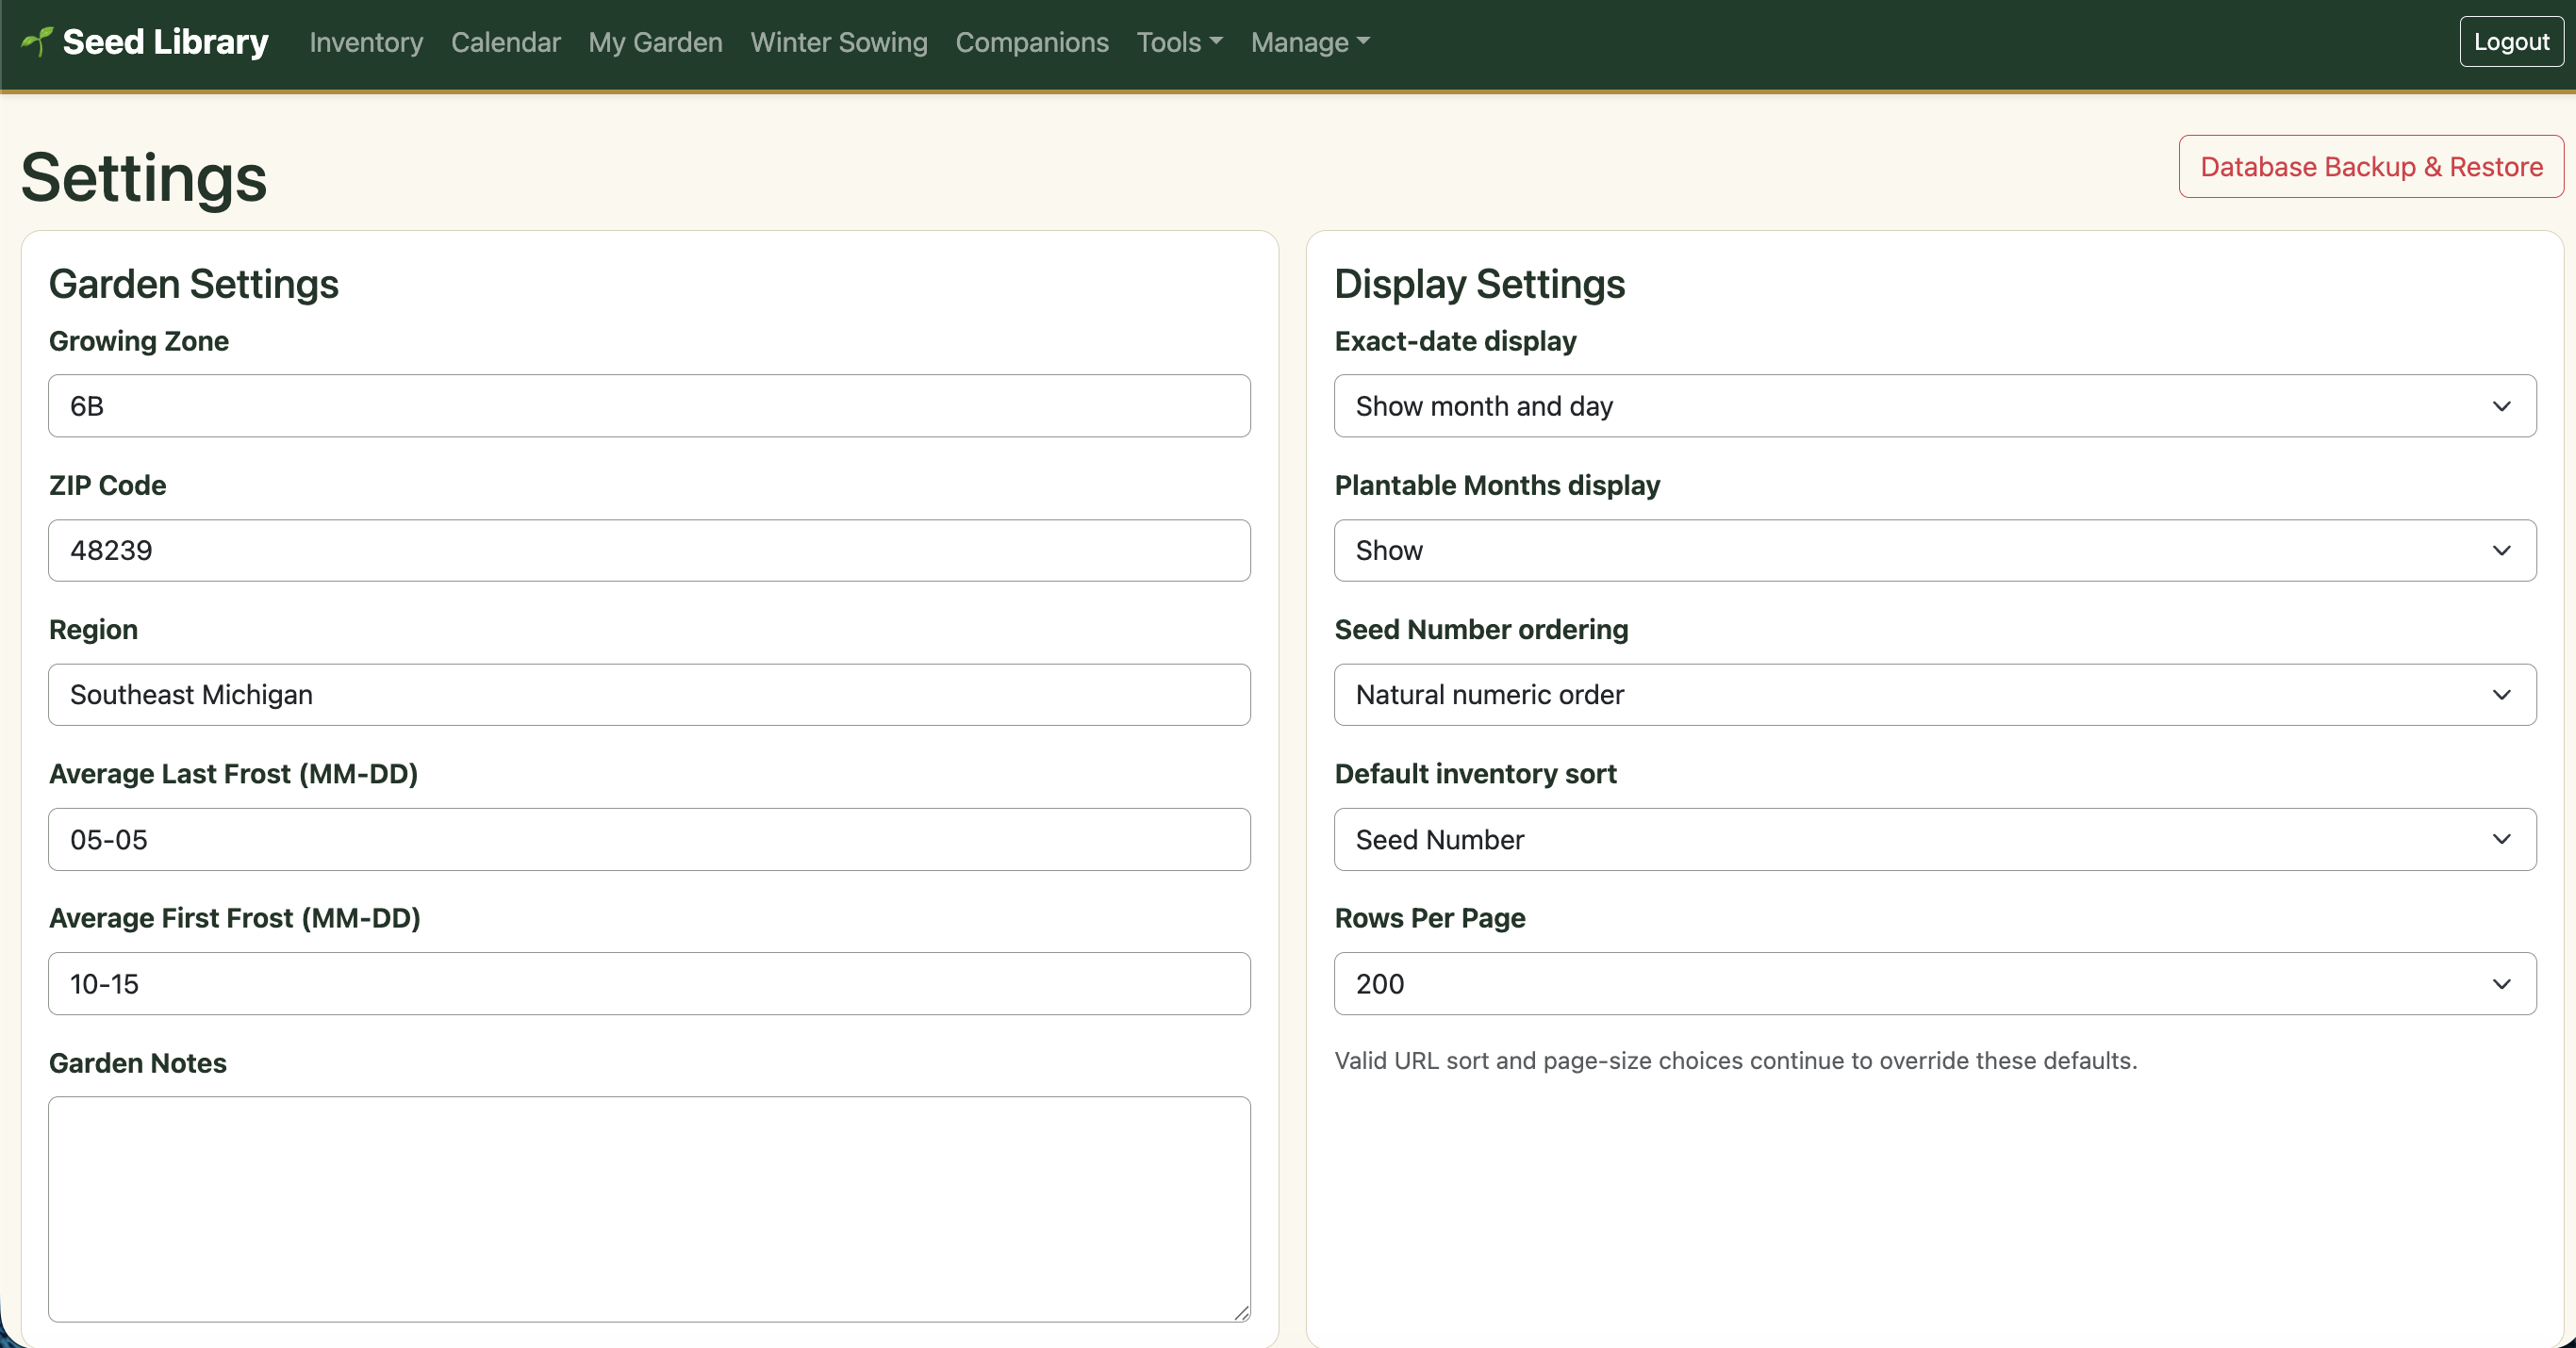Select the Average Last Frost (MM-DD) label
Viewport: 2576px width, 1348px height.
[234, 774]
